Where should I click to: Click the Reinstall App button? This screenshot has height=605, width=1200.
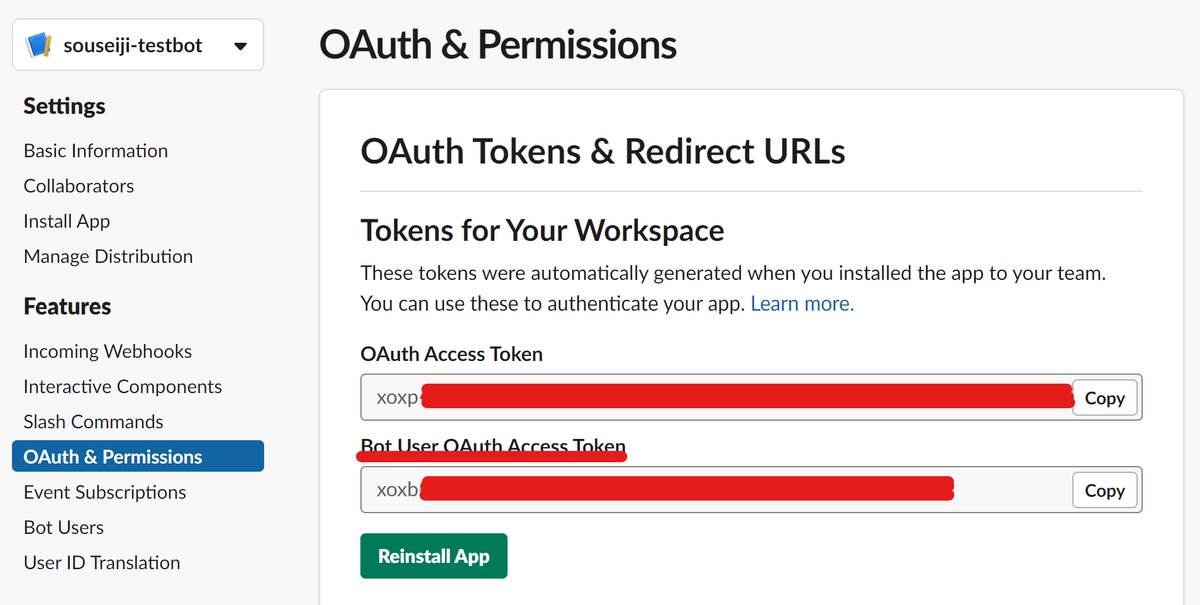(x=434, y=556)
